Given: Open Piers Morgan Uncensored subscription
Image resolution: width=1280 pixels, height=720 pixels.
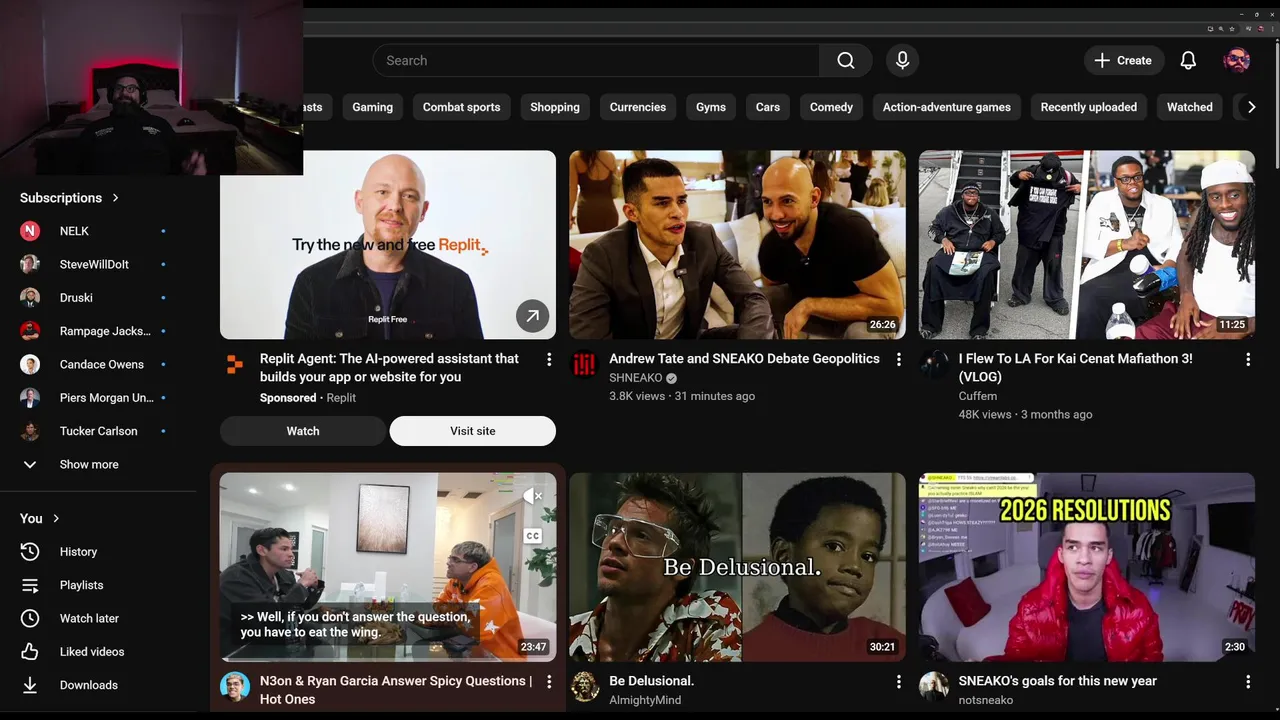Looking at the screenshot, I should 94,398.
